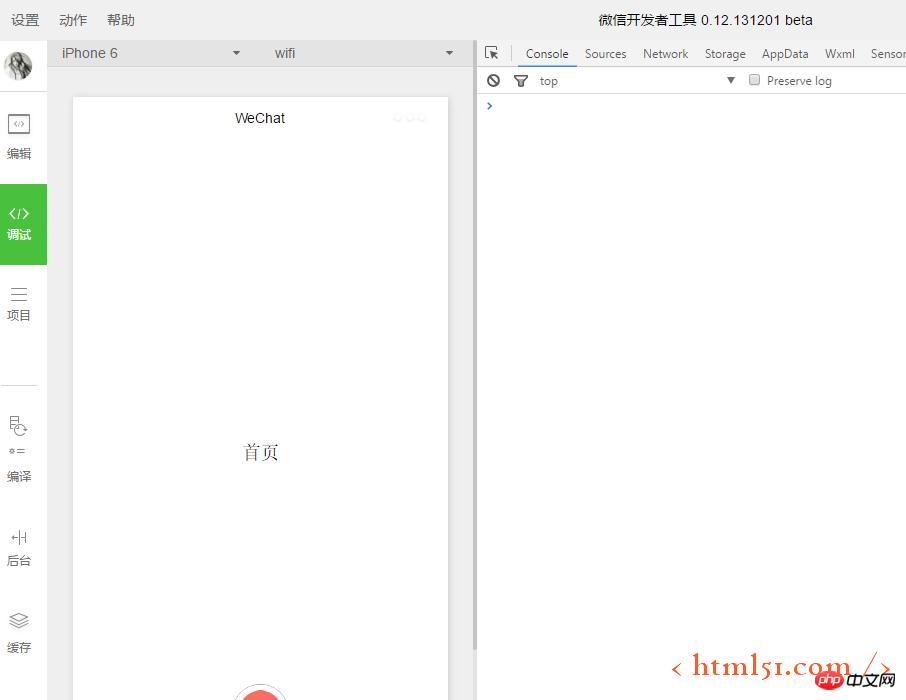The image size is (906, 700).
Task: Click the console input prompt line
Action: (x=600, y=105)
